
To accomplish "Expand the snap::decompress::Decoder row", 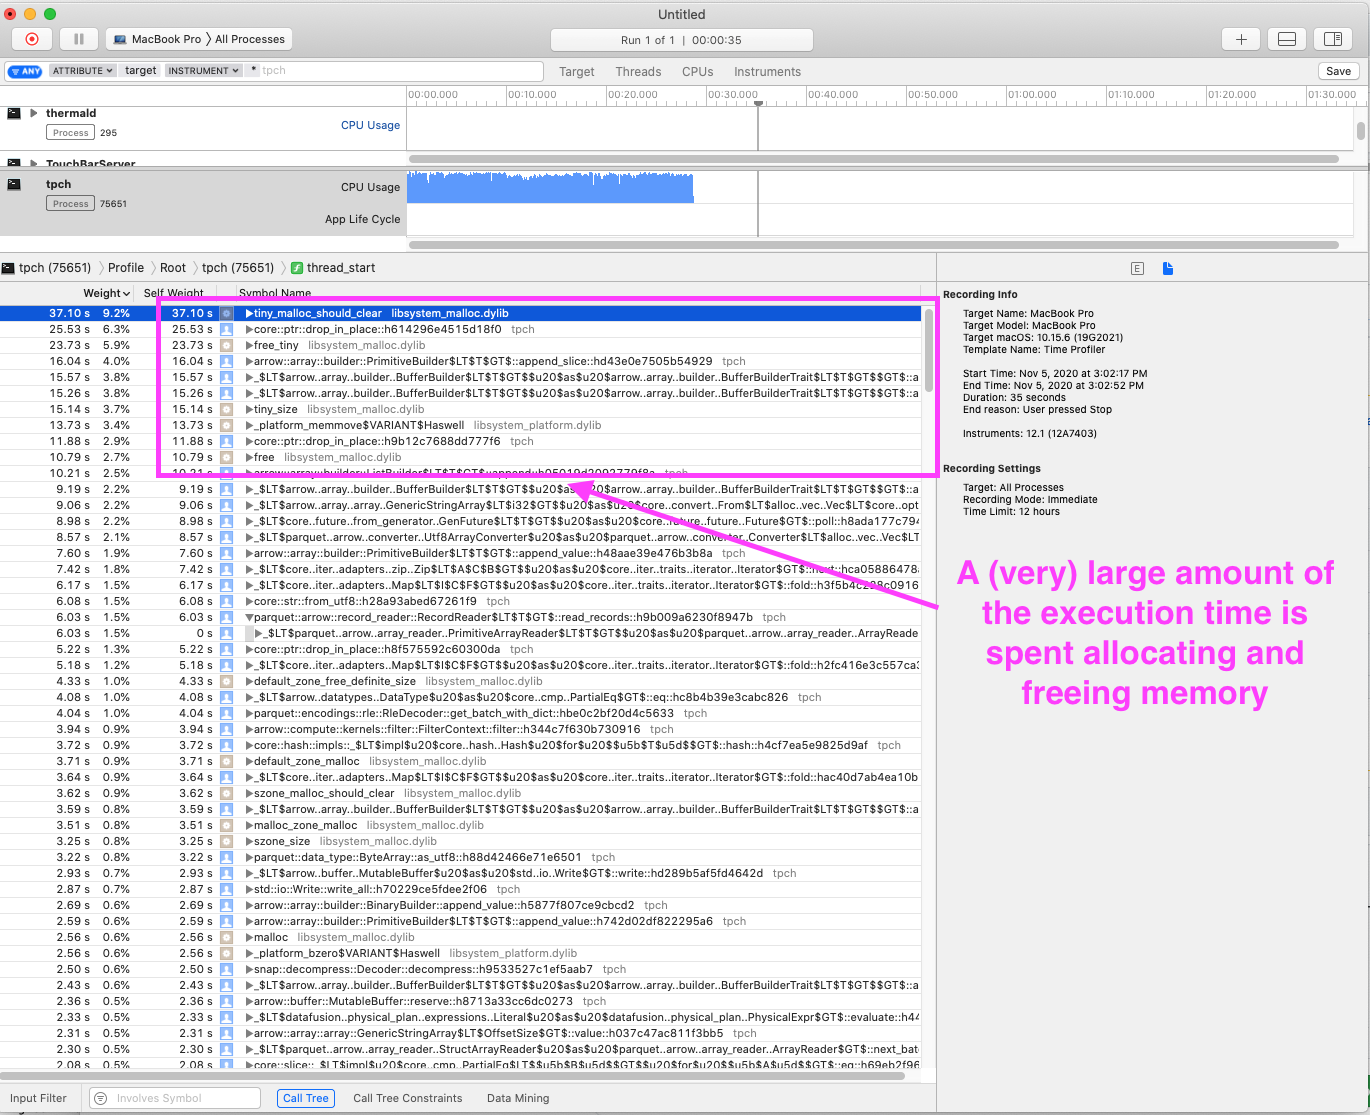I will click(x=249, y=969).
